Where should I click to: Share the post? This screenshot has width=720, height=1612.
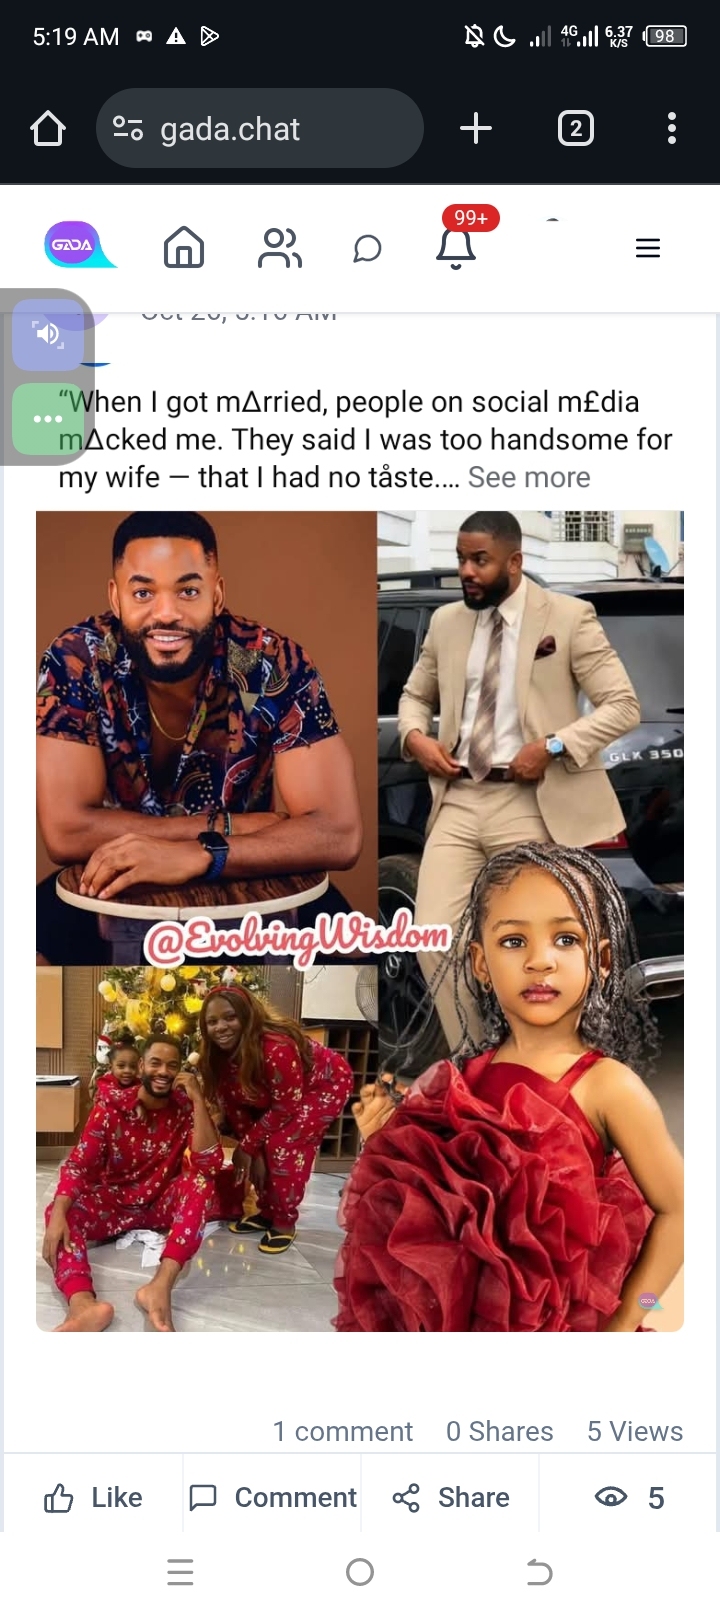(450, 1497)
